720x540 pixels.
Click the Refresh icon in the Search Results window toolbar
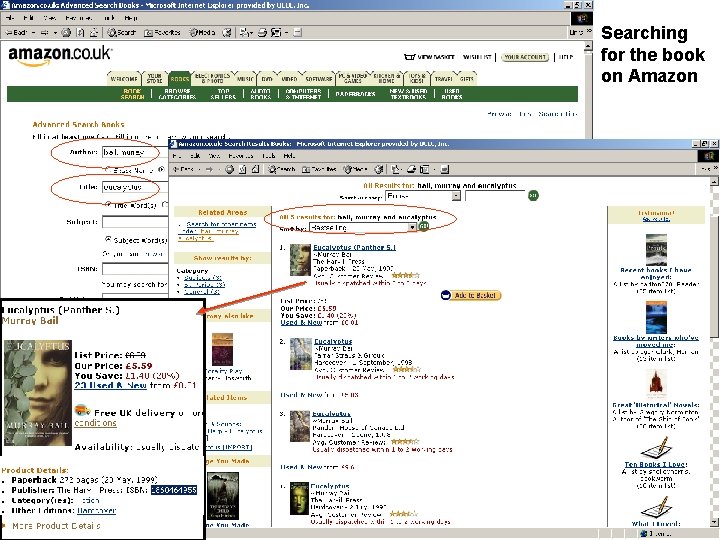(x=242, y=169)
